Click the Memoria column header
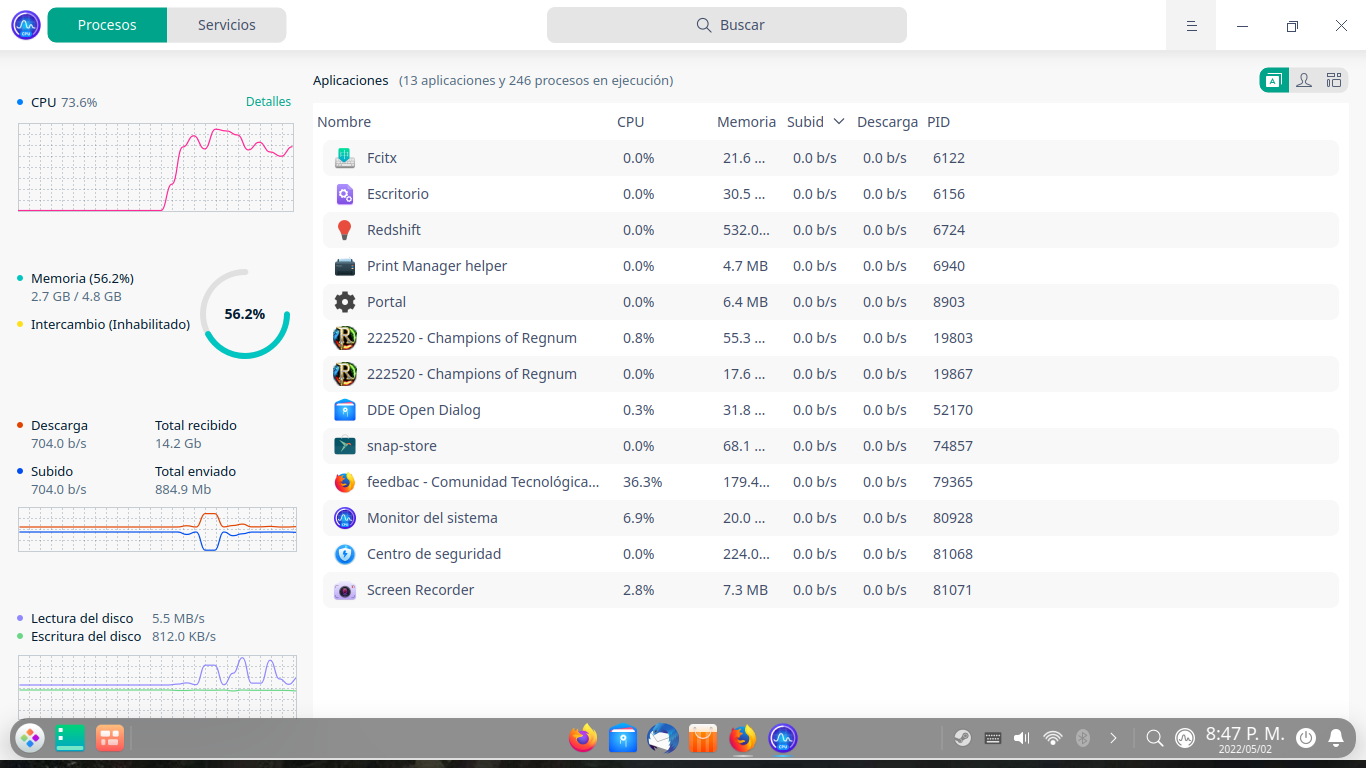Viewport: 1366px width, 768px height. click(x=746, y=122)
